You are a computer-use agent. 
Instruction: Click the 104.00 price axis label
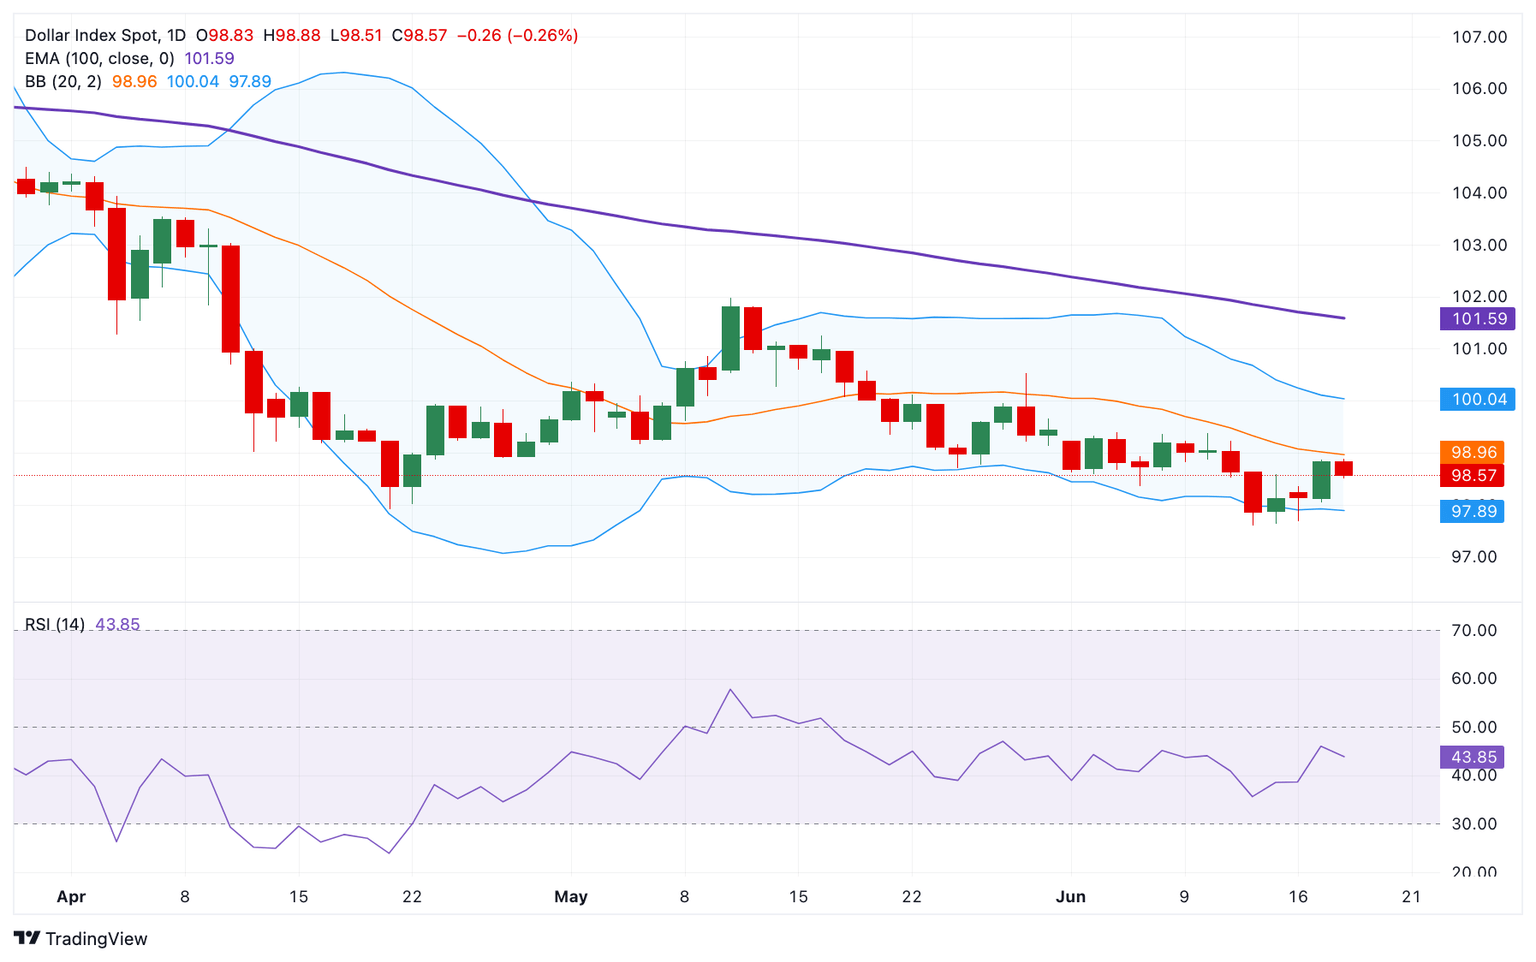click(x=1479, y=193)
